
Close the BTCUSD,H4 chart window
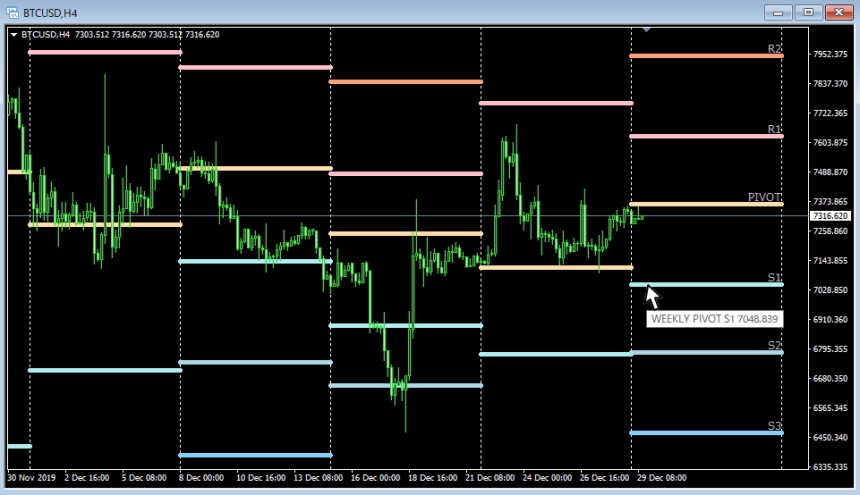tap(839, 12)
